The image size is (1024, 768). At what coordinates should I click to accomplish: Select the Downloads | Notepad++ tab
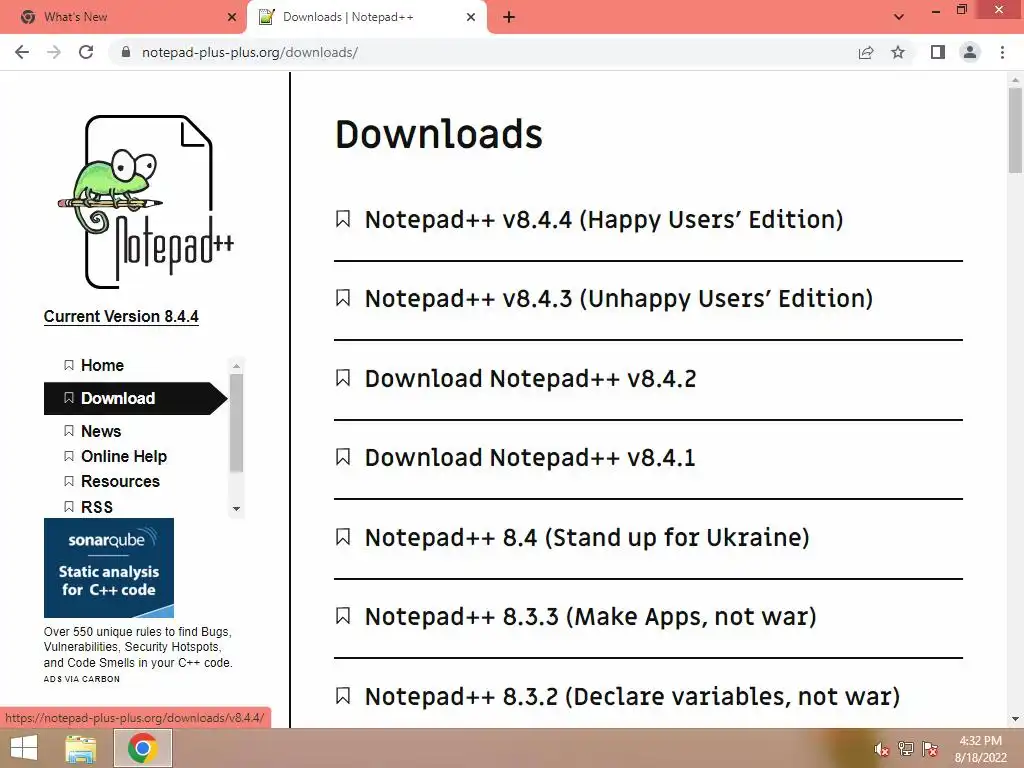pos(366,17)
